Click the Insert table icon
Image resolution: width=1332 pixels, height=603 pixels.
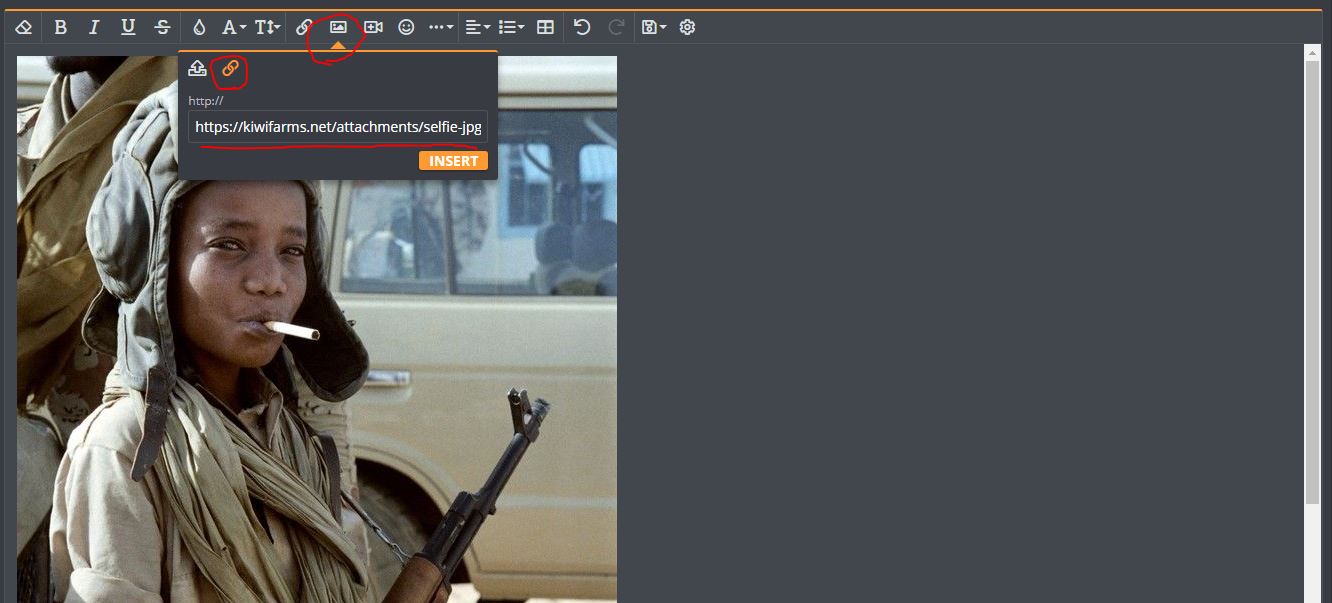[545, 28]
